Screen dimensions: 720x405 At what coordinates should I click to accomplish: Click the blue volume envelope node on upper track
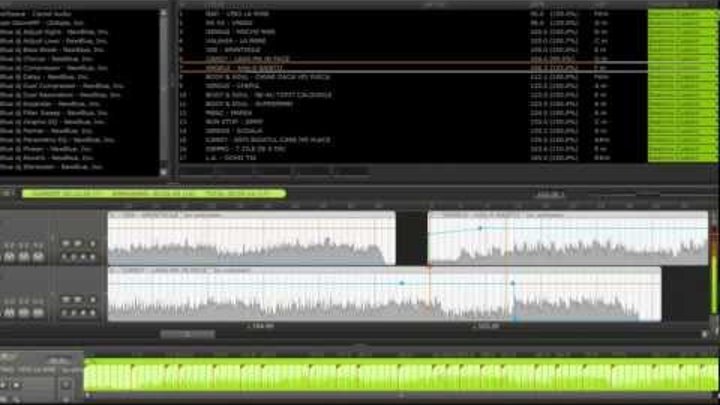coord(480,228)
